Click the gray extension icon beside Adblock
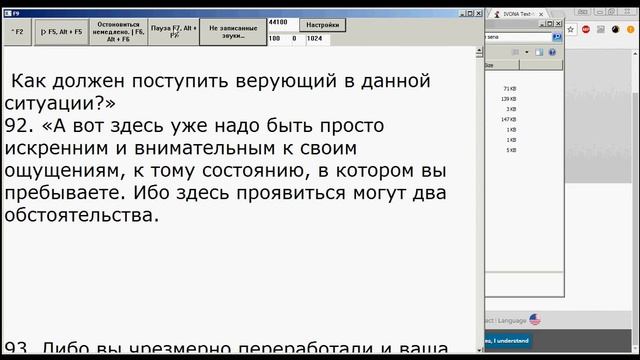The image size is (640, 360). (x=601, y=29)
